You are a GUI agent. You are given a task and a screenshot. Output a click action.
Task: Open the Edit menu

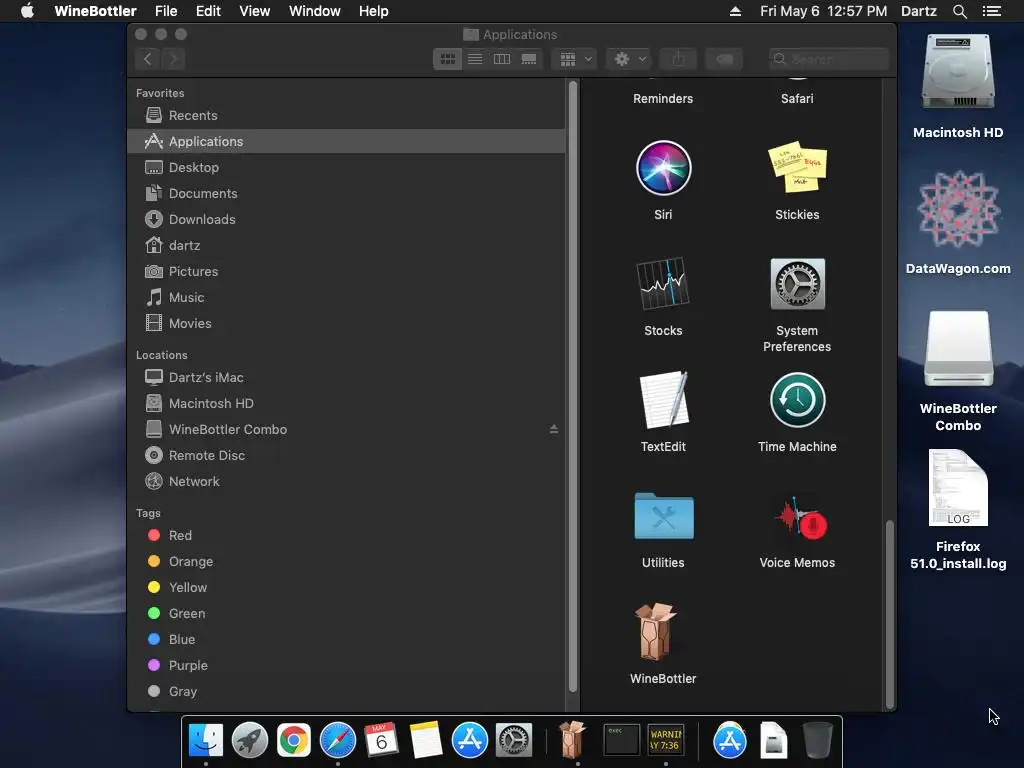[x=208, y=11]
